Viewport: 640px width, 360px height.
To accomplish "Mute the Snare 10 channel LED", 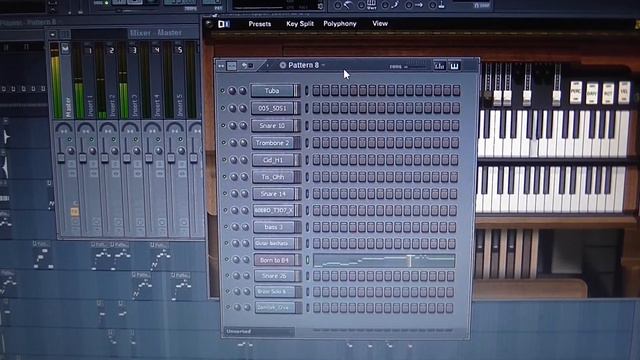I will pos(223,126).
